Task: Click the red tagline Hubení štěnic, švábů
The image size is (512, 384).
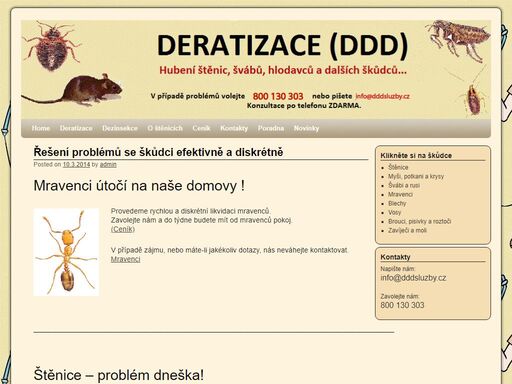Action: 283,70
